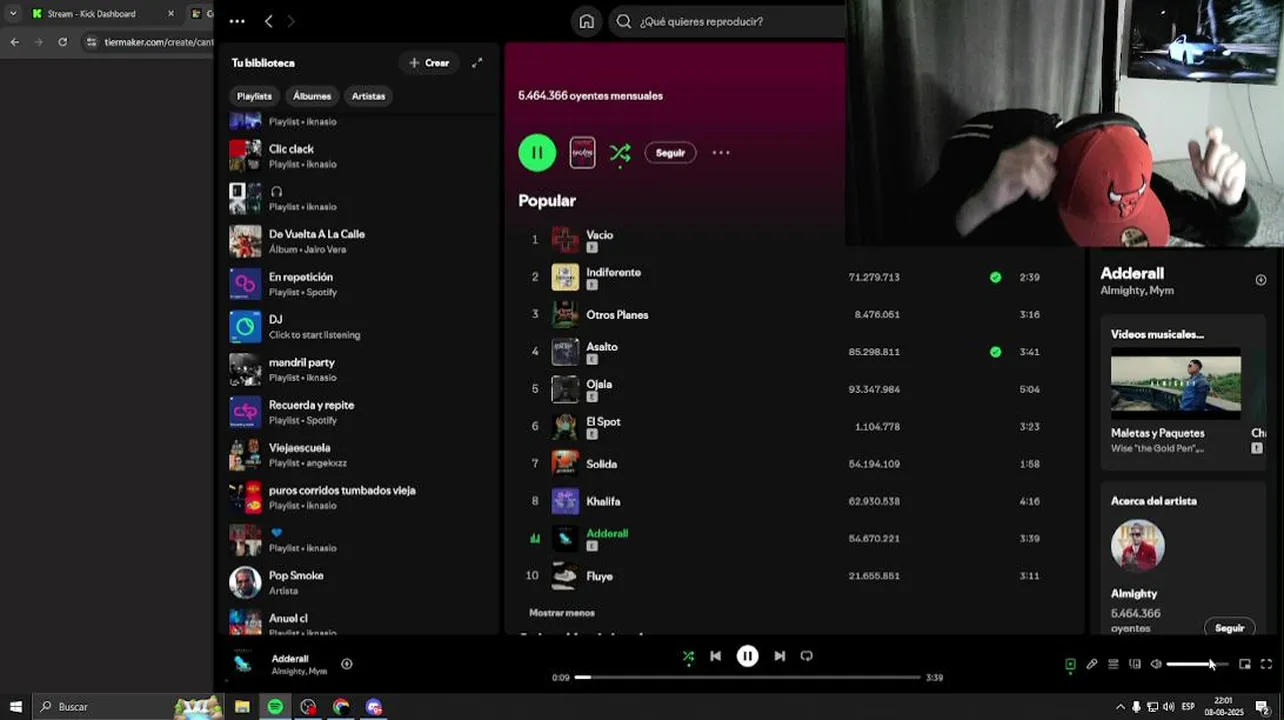Add the playing track via the bottom bar plus icon
The width and height of the screenshot is (1284, 720).
tap(347, 664)
